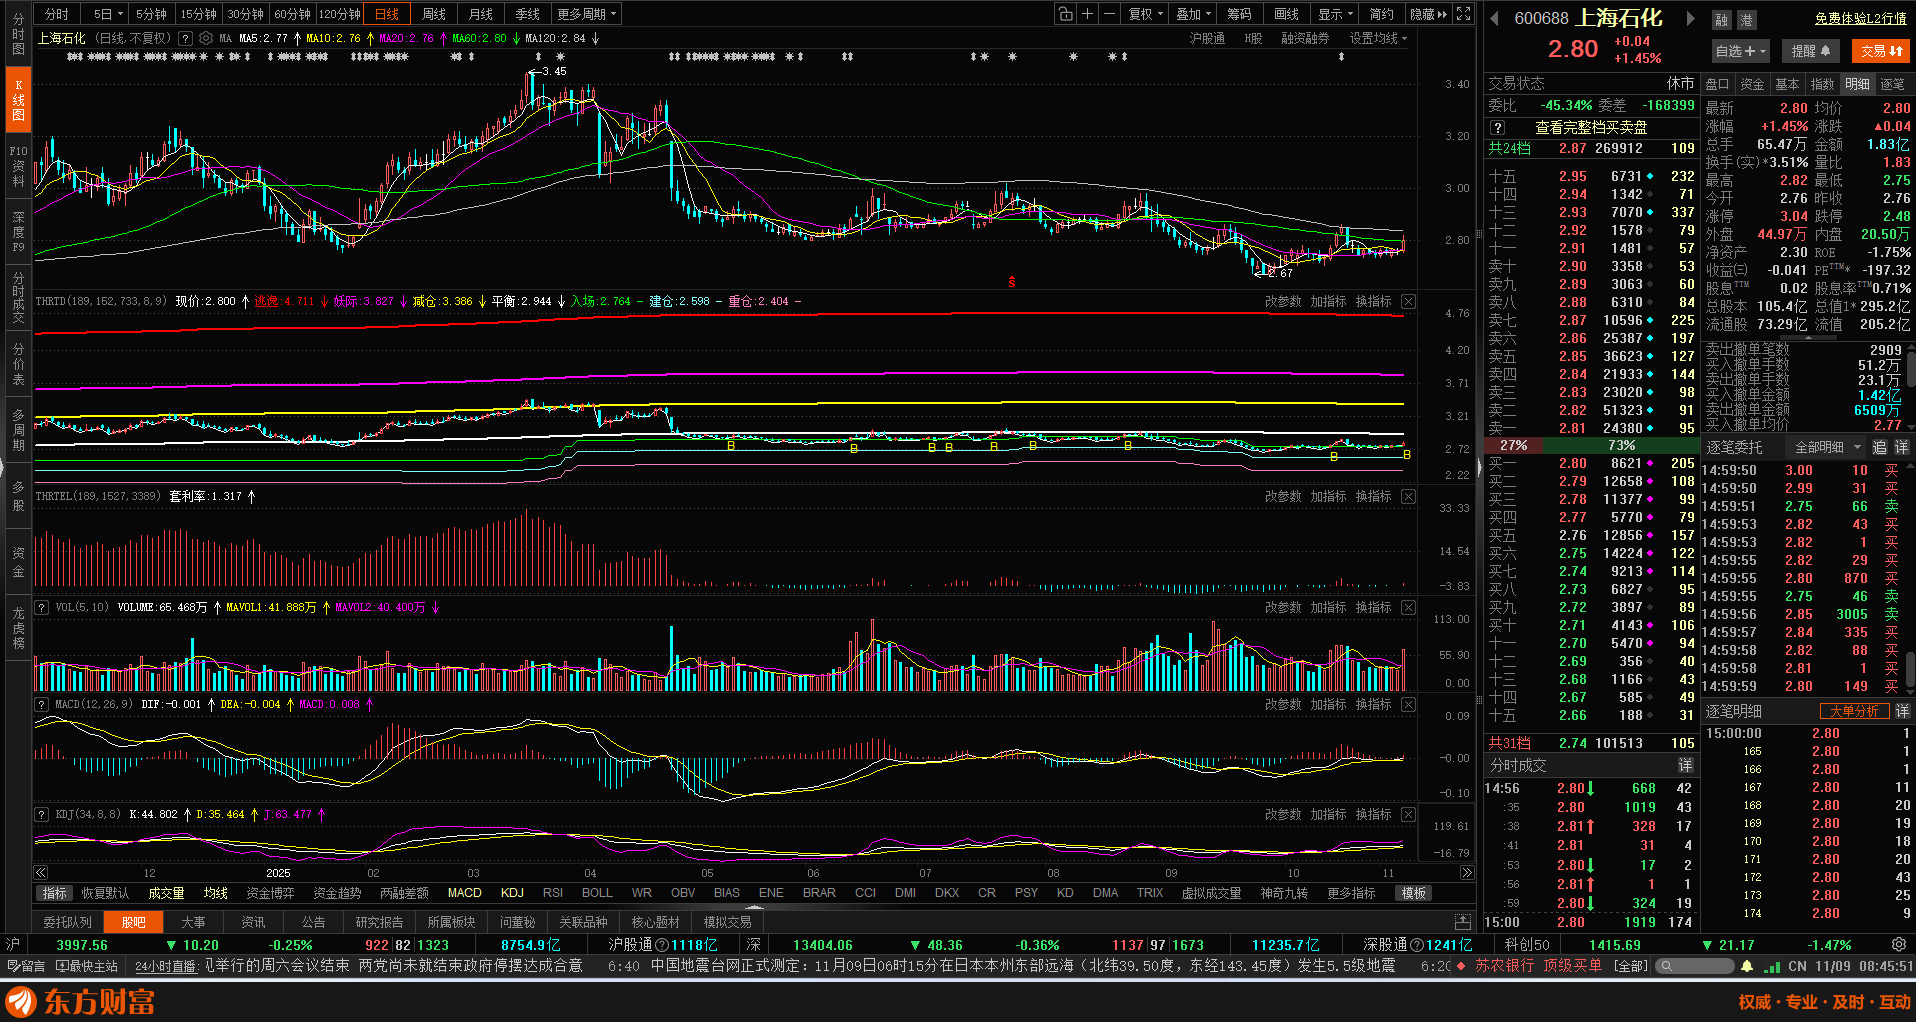The image size is (1916, 1022).
Task: Click the lock chart icon in toolbar
Action: (1066, 14)
